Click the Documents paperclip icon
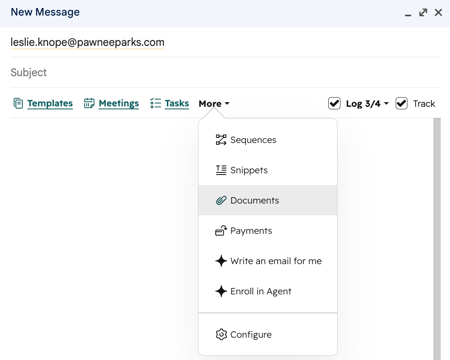Viewport: 450px width, 360px height. (x=221, y=200)
